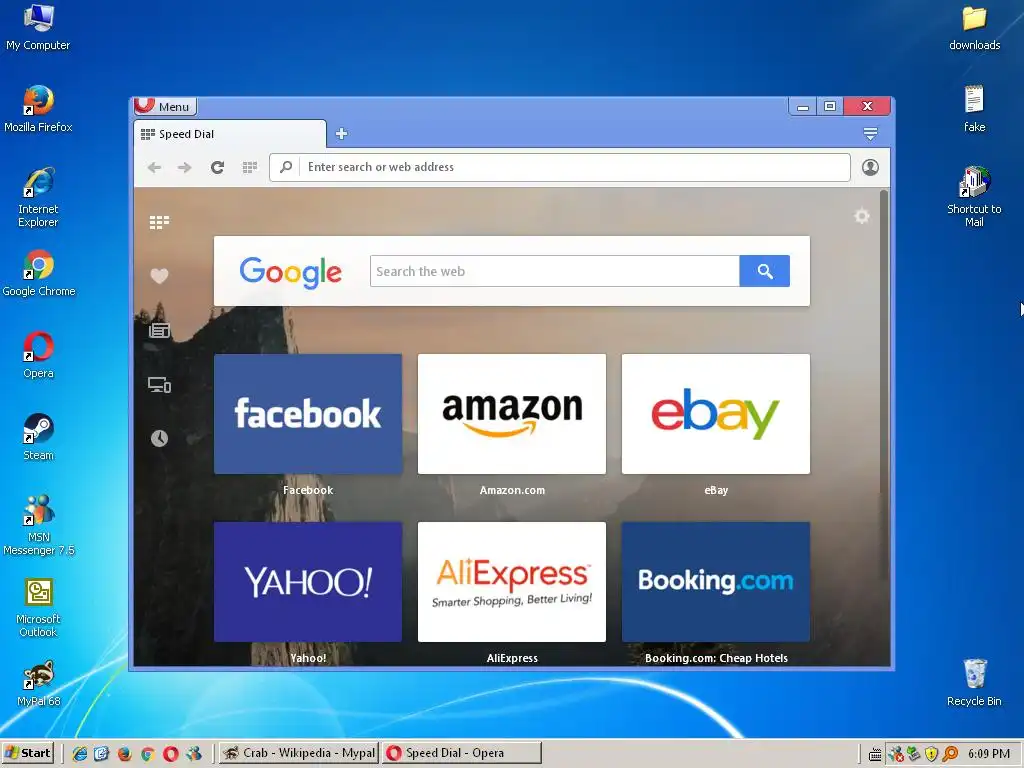
Task: Open the Amazon.com speed dial tile
Action: pyautogui.click(x=512, y=414)
